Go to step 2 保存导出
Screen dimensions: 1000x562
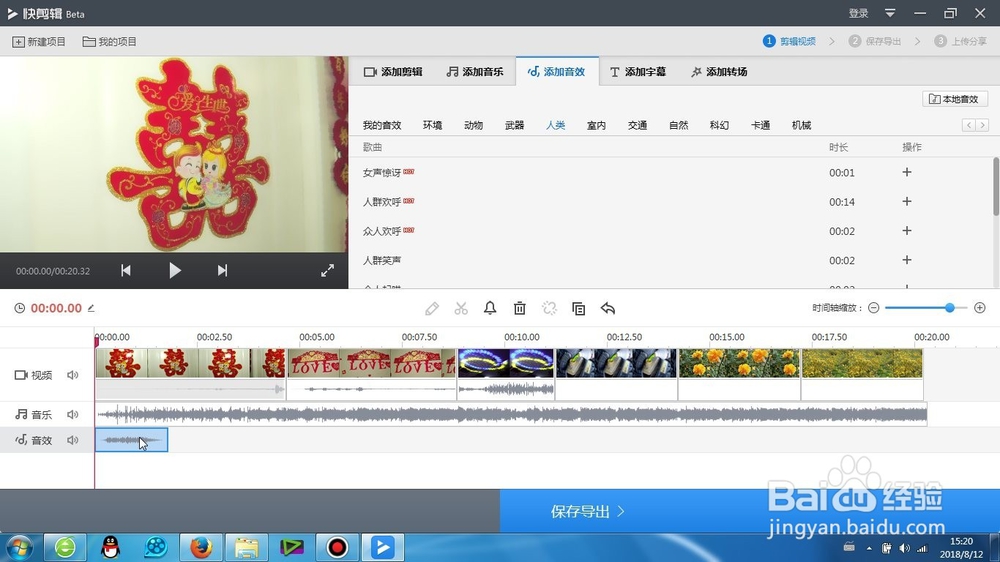pyautogui.click(x=875, y=41)
